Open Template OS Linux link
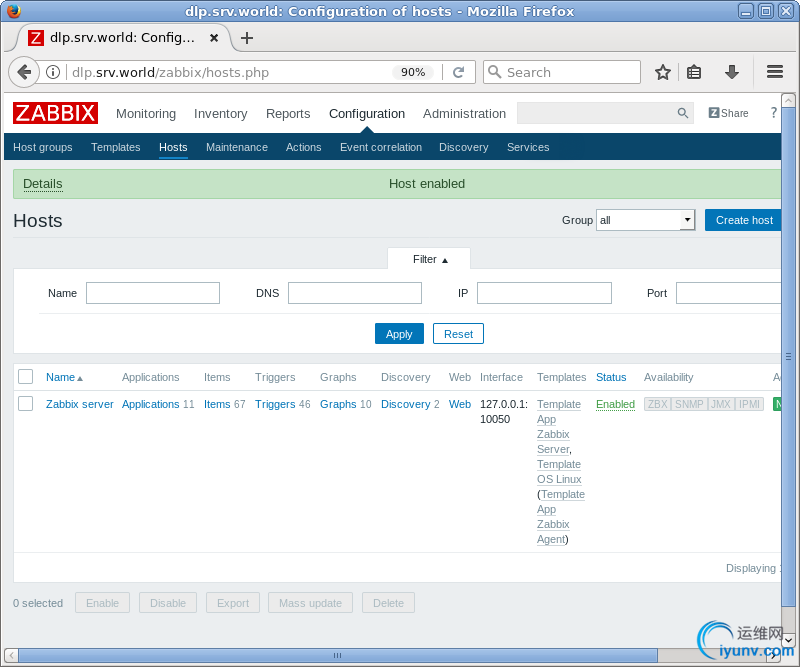 click(559, 472)
